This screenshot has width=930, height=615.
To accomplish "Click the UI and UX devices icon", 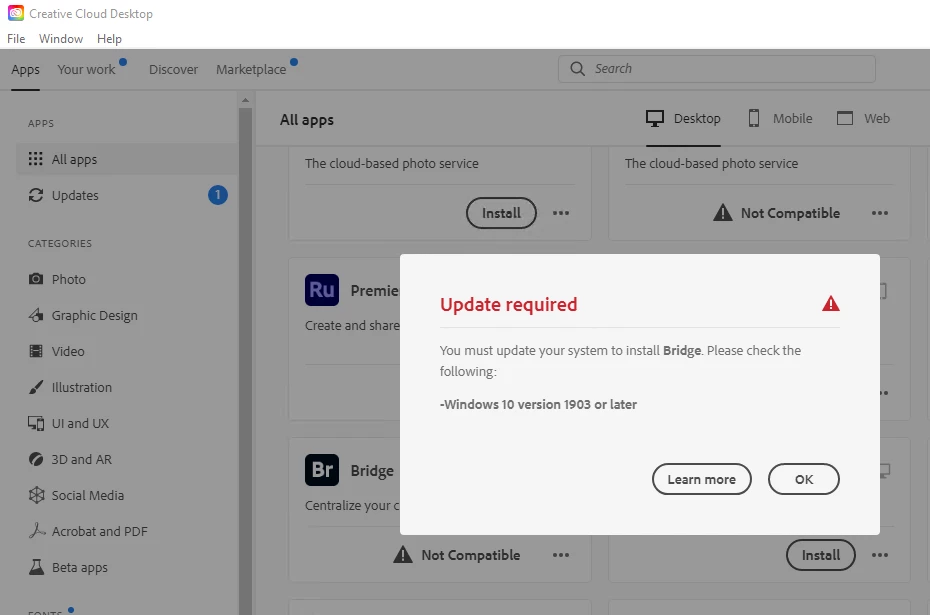I will [36, 423].
